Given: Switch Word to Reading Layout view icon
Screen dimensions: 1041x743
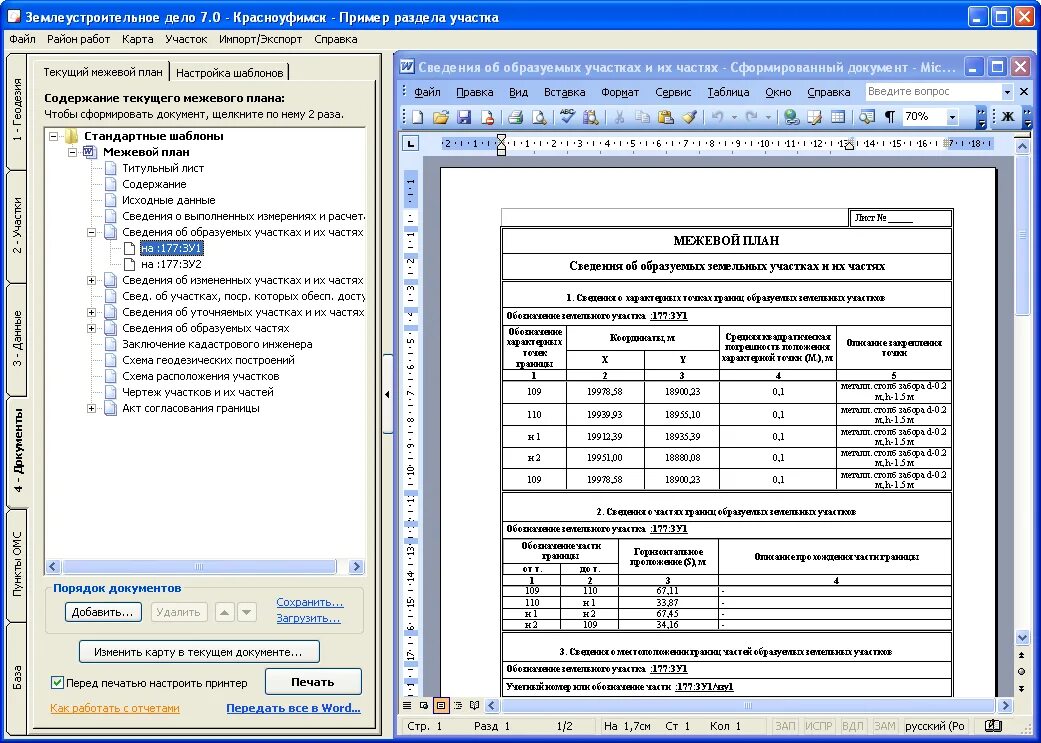Looking at the screenshot, I should pos(474,705).
